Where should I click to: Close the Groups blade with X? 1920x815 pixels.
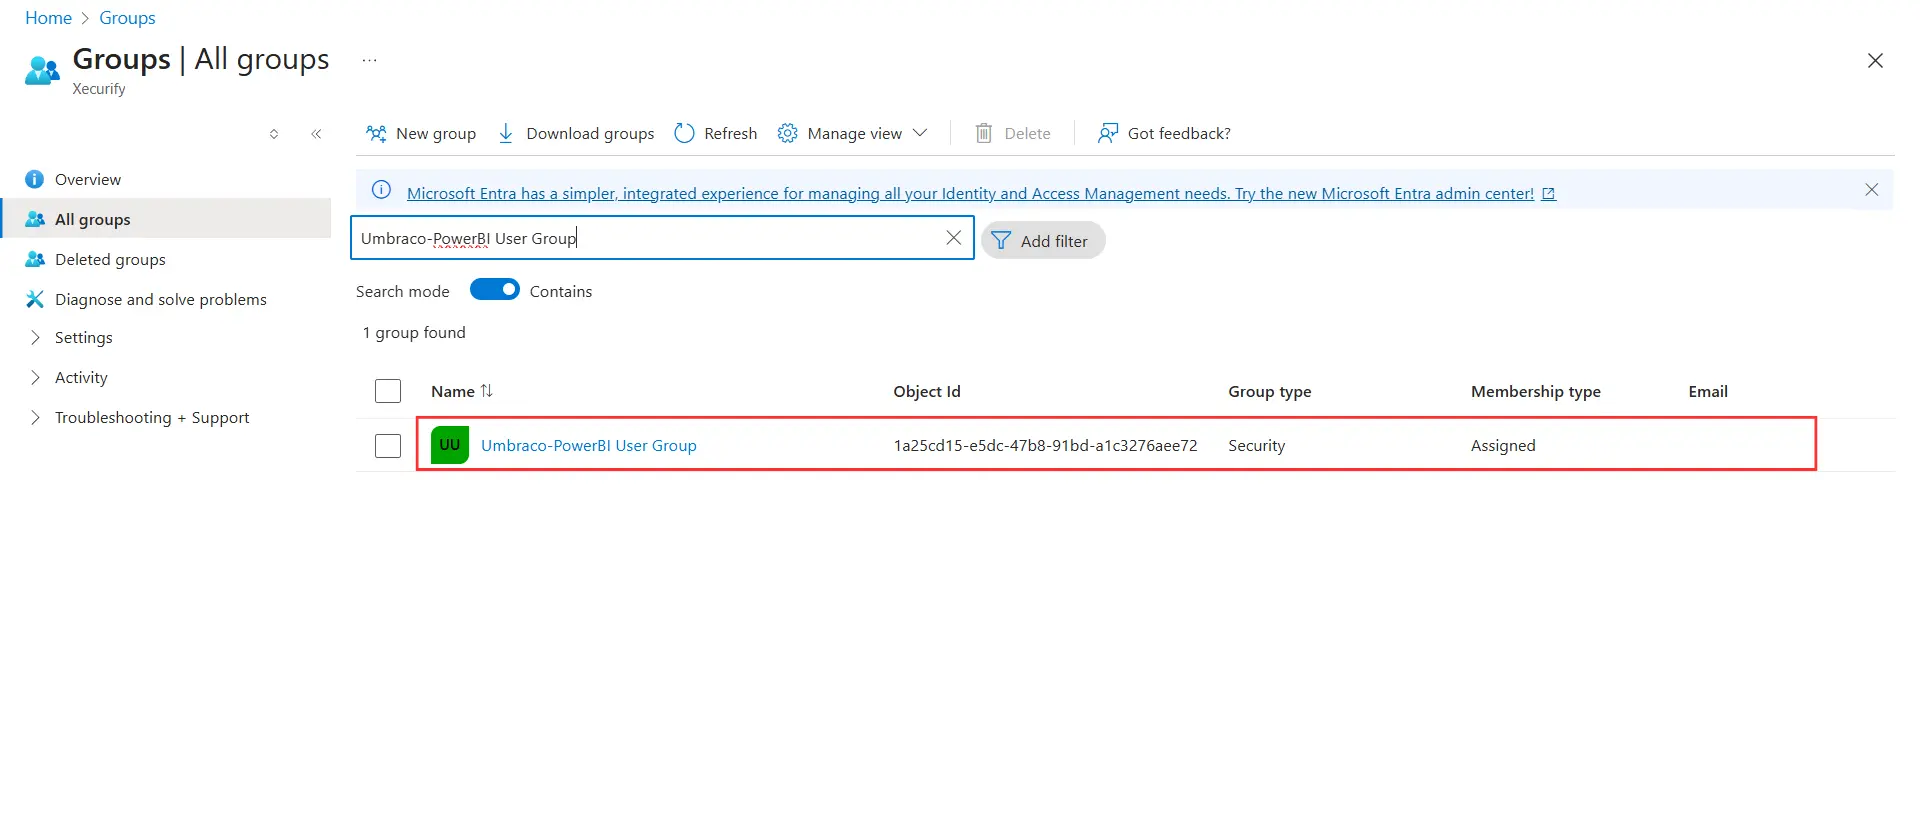pos(1875,61)
